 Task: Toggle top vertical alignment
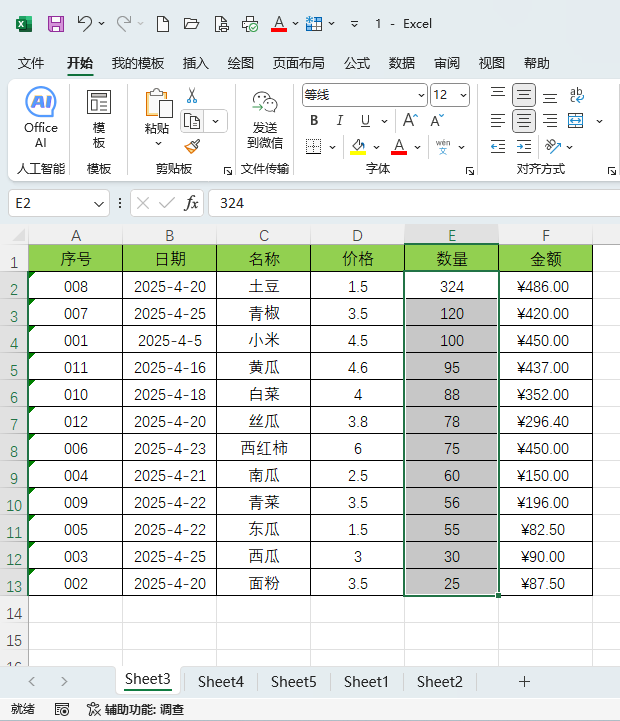click(498, 95)
